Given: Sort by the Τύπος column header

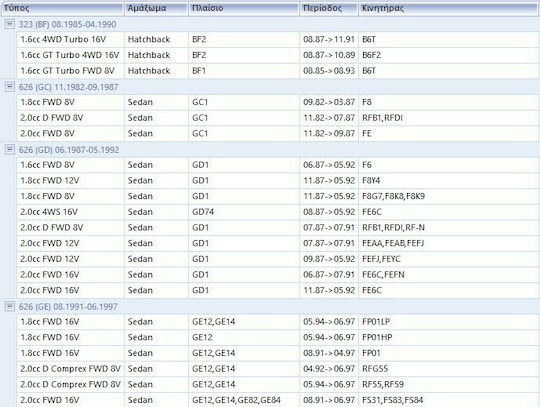Looking at the screenshot, I should click(63, 8).
